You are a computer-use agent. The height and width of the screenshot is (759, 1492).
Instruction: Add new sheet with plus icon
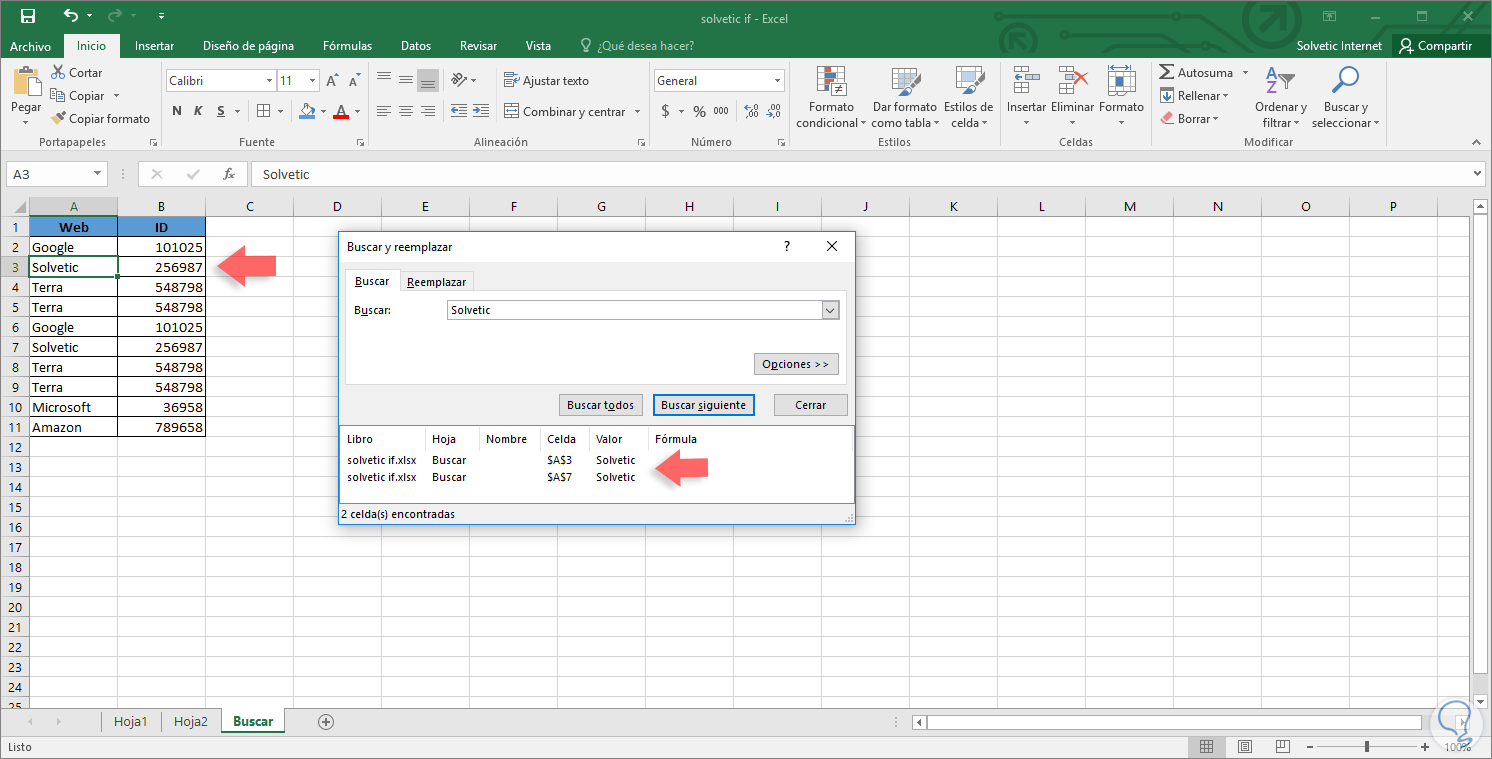point(325,721)
